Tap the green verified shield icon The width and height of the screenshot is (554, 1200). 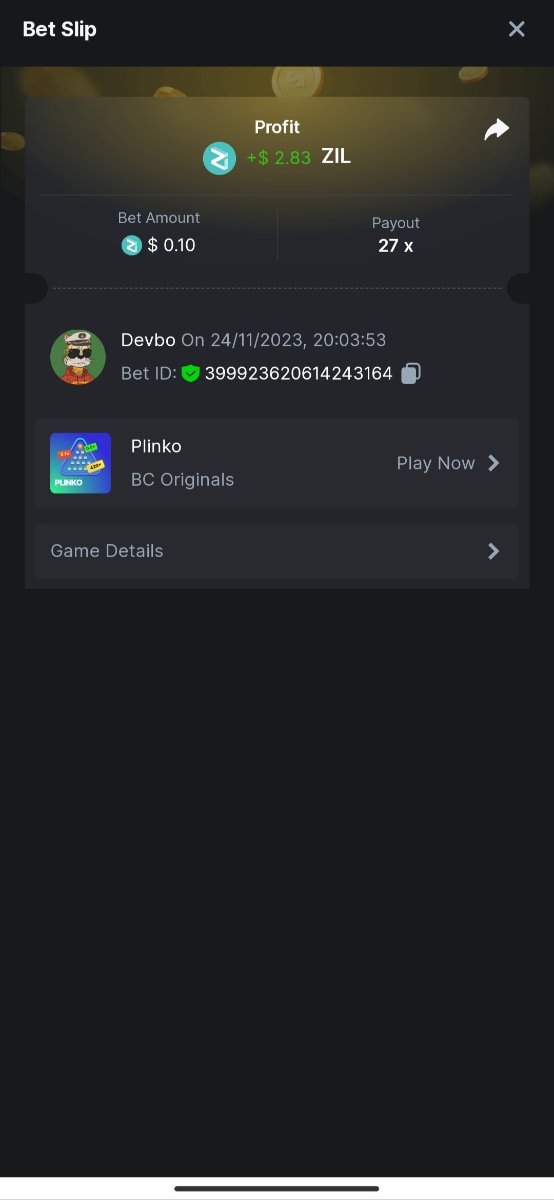191,373
